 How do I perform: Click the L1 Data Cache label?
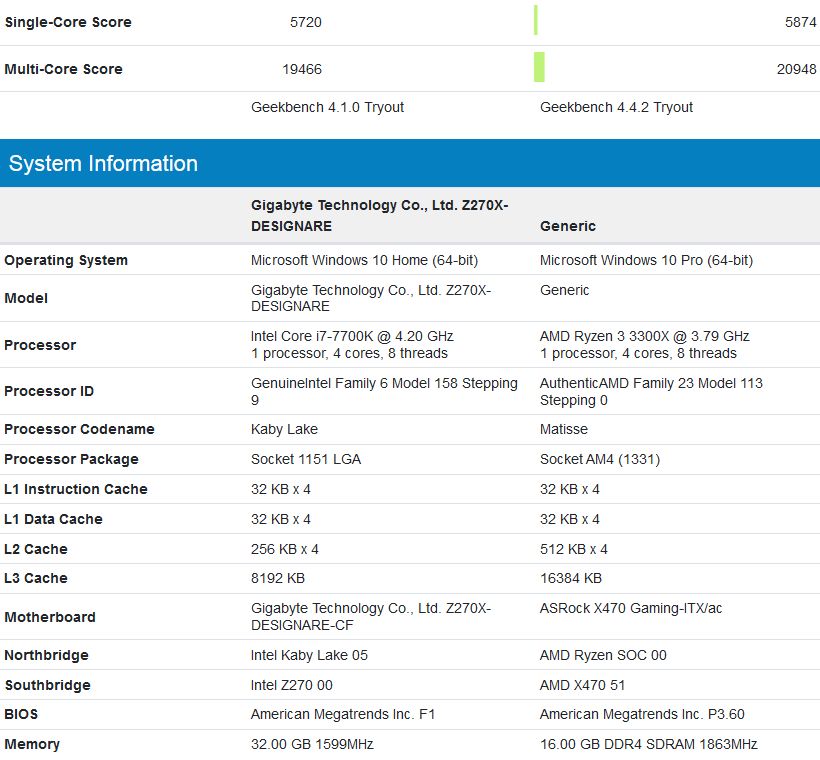coord(53,519)
